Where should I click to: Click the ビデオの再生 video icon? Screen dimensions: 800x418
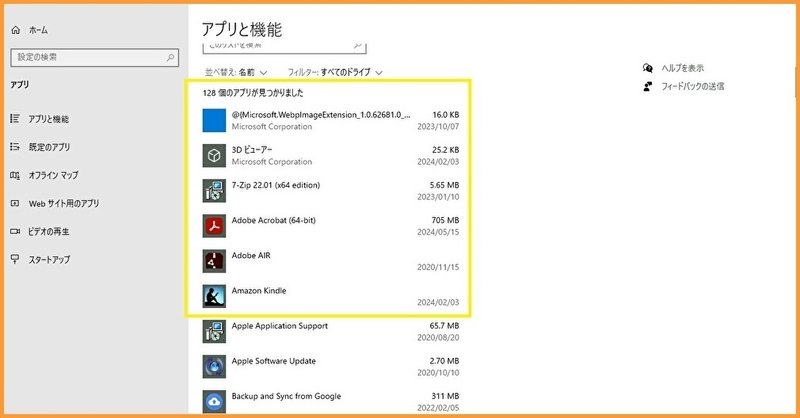click(x=15, y=231)
